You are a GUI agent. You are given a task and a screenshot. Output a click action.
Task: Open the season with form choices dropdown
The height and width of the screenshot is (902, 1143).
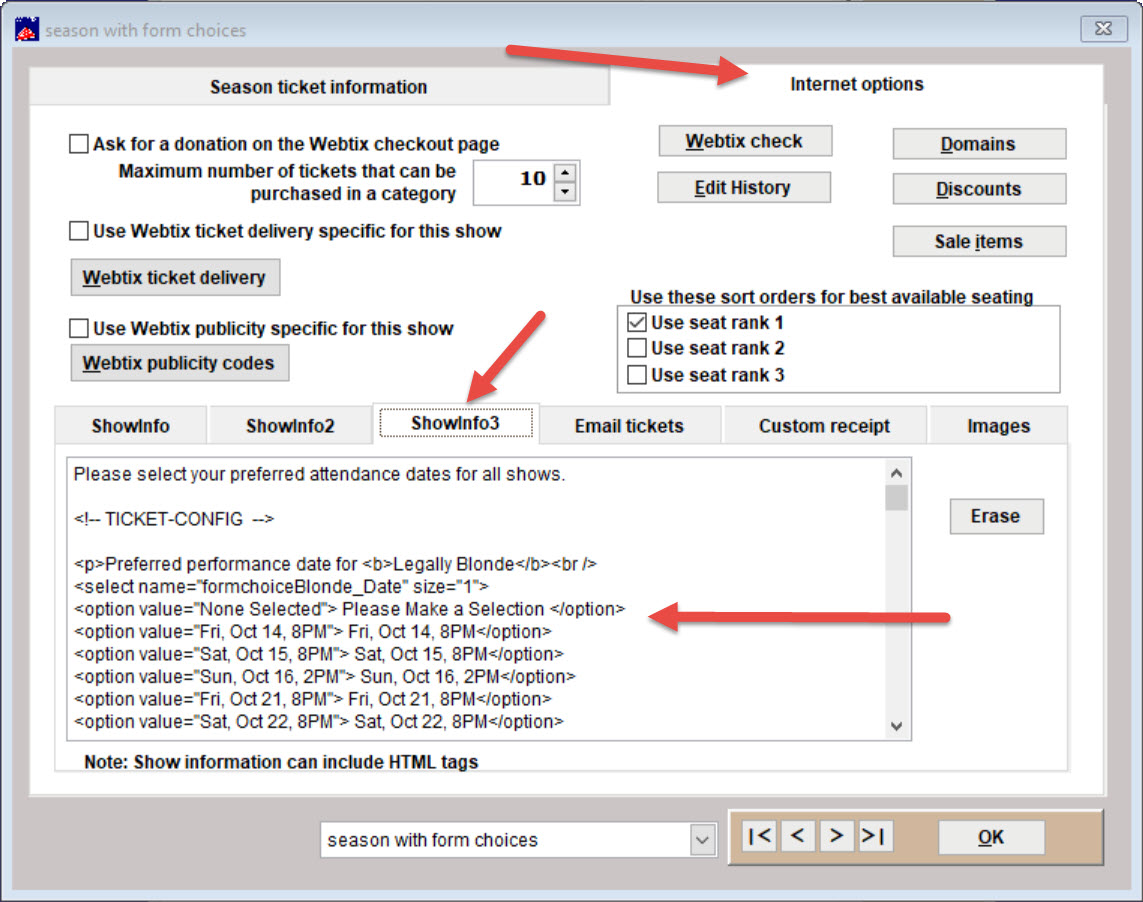coord(702,840)
